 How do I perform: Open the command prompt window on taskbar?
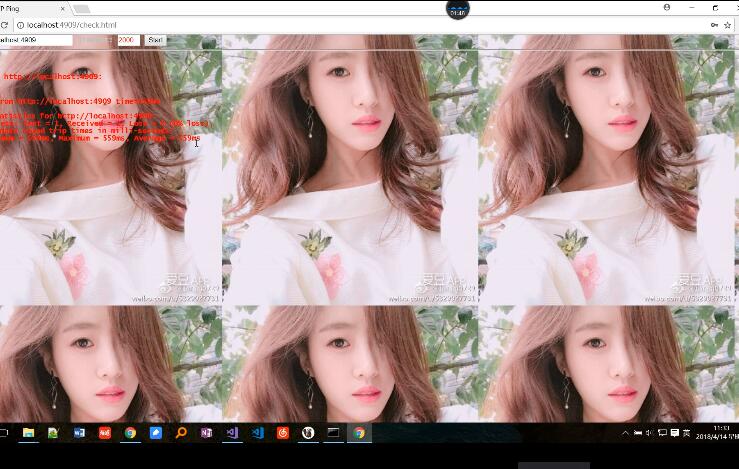pyautogui.click(x=334, y=433)
